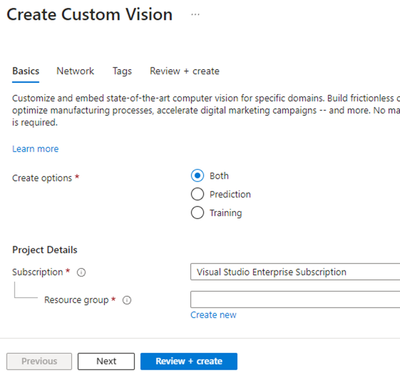Click the Create Custom Vision heading
This screenshot has height=378, width=400.
point(89,15)
